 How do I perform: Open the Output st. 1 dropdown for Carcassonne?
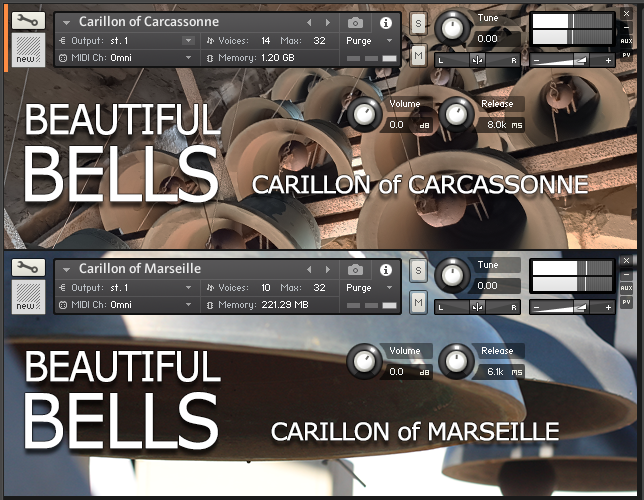tap(188, 41)
